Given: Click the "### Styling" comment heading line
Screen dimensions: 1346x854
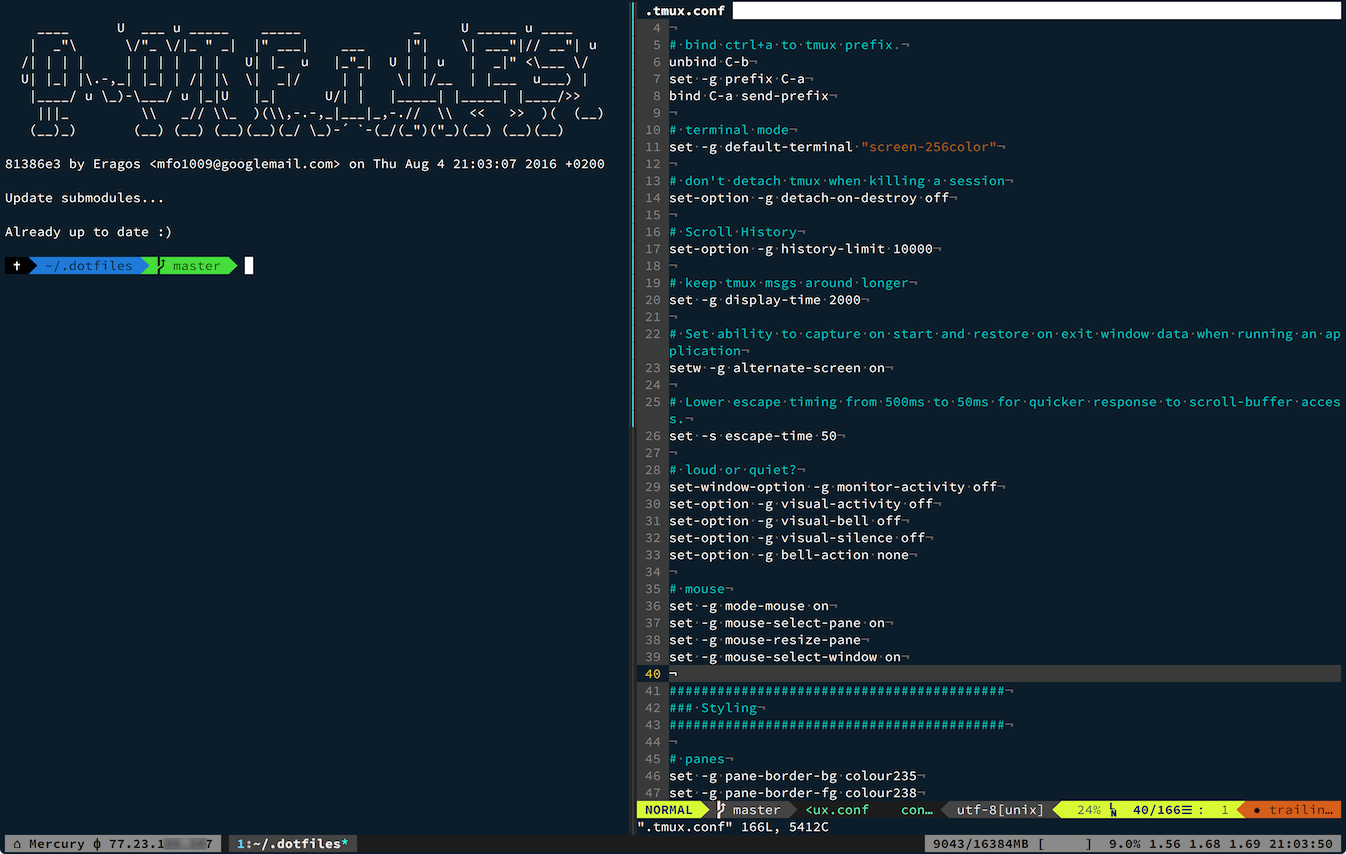Looking at the screenshot, I should 713,708.
